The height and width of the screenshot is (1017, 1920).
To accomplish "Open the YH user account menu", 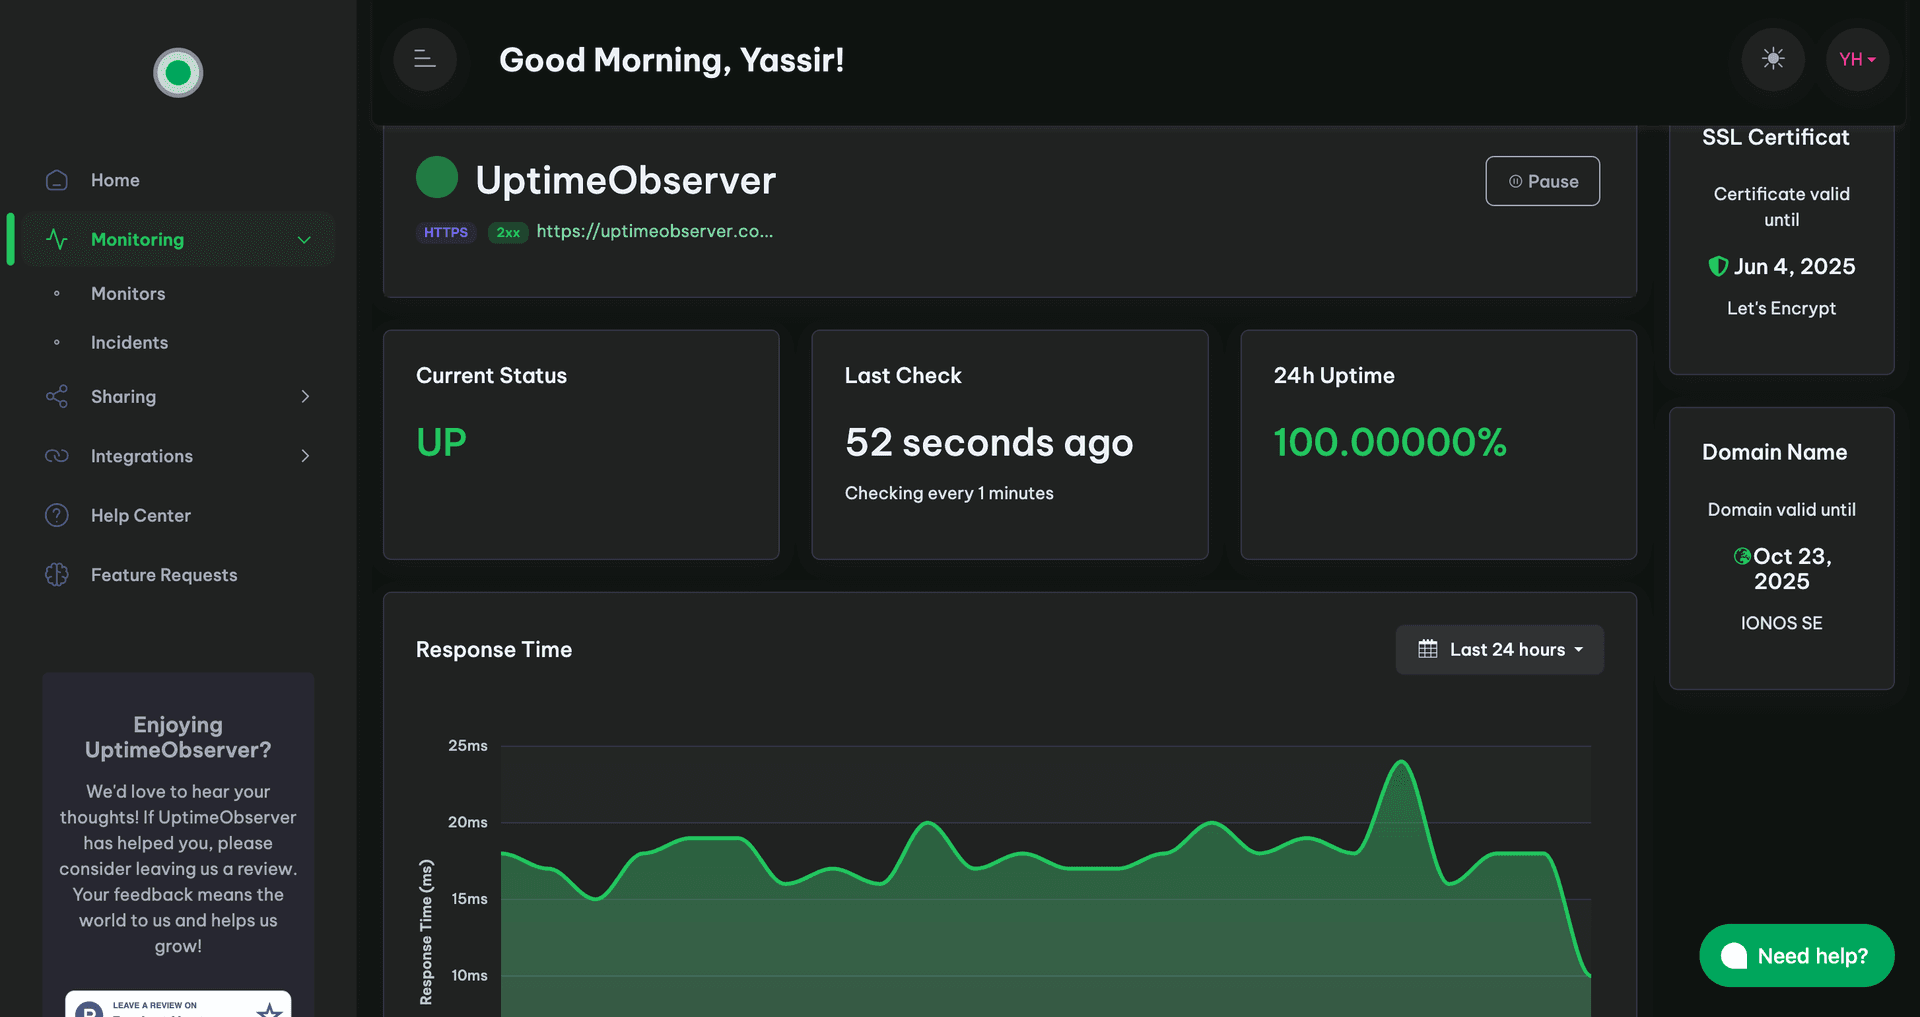I will tap(1857, 59).
